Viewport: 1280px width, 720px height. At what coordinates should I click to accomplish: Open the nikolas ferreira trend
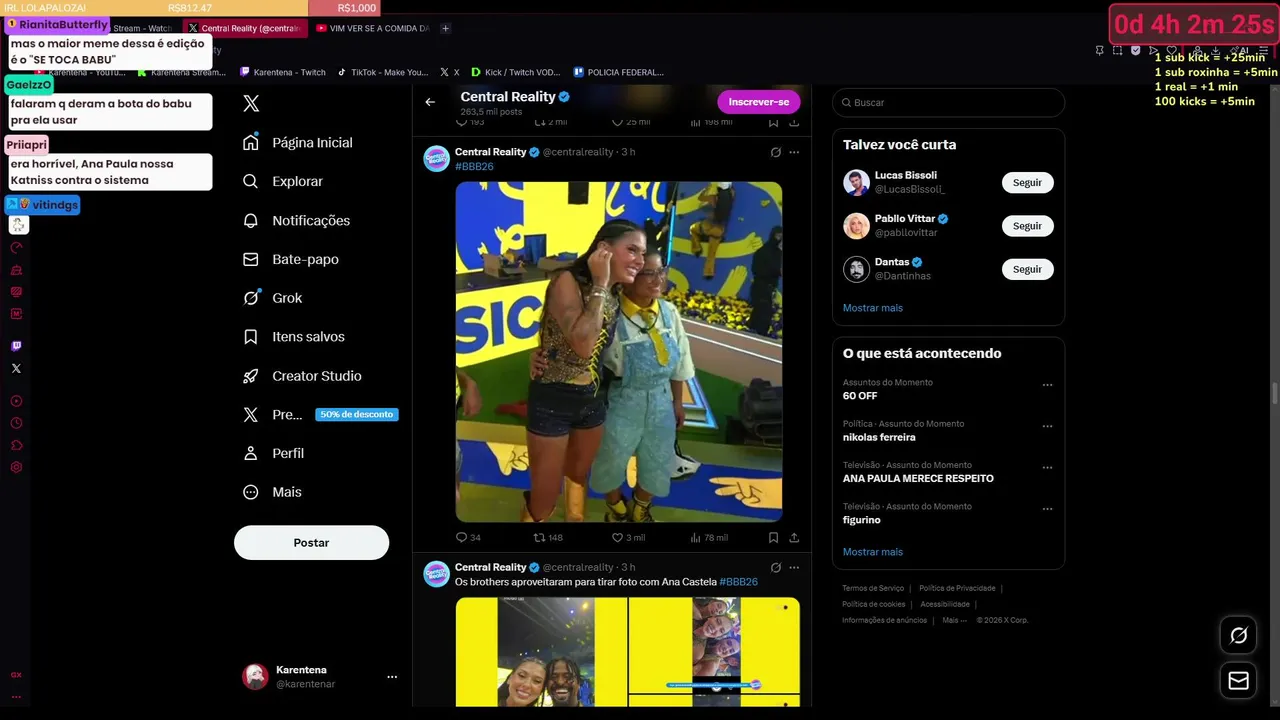(879, 437)
